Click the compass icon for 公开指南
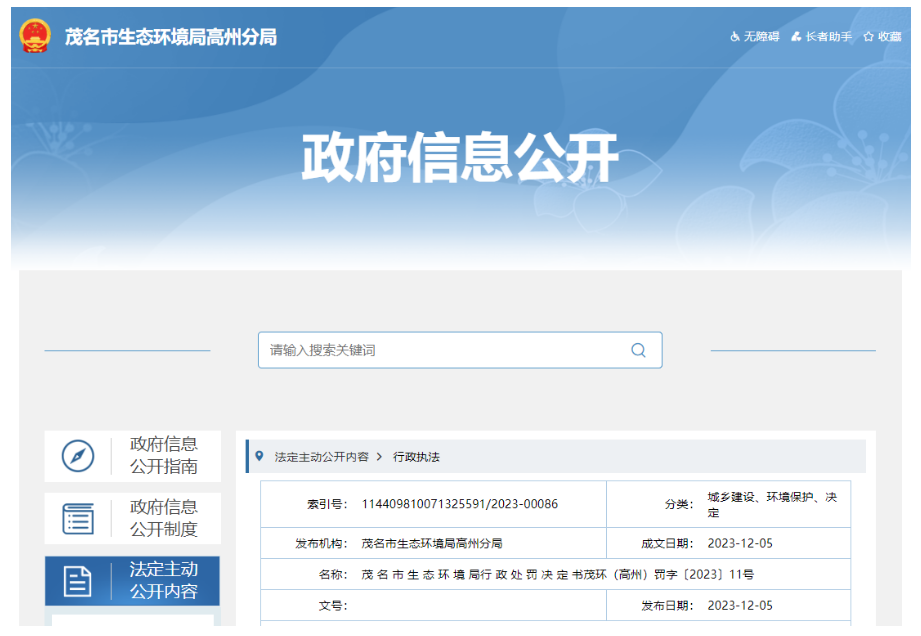921x636 pixels. point(78,456)
